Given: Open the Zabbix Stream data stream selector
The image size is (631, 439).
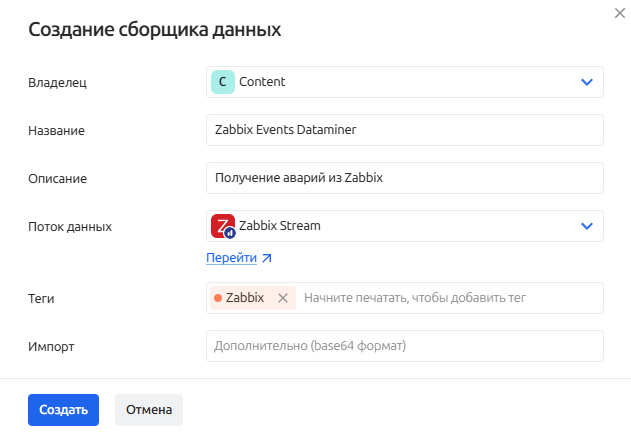Looking at the screenshot, I should point(400,226).
